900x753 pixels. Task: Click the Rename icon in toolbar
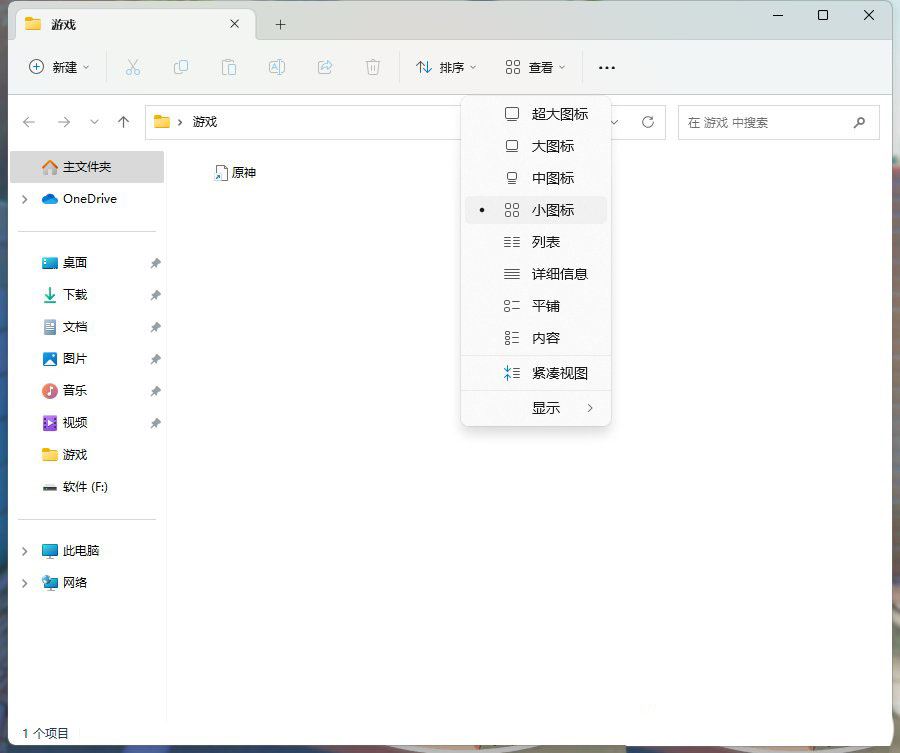[x=277, y=67]
